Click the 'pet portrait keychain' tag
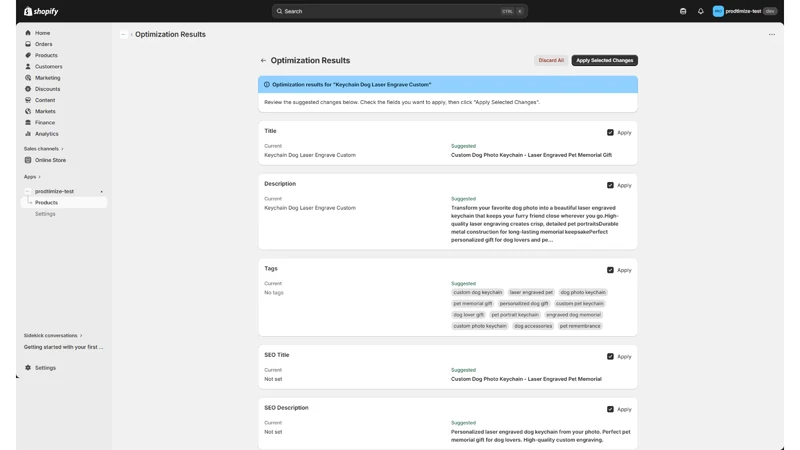800x450 pixels. point(515,315)
